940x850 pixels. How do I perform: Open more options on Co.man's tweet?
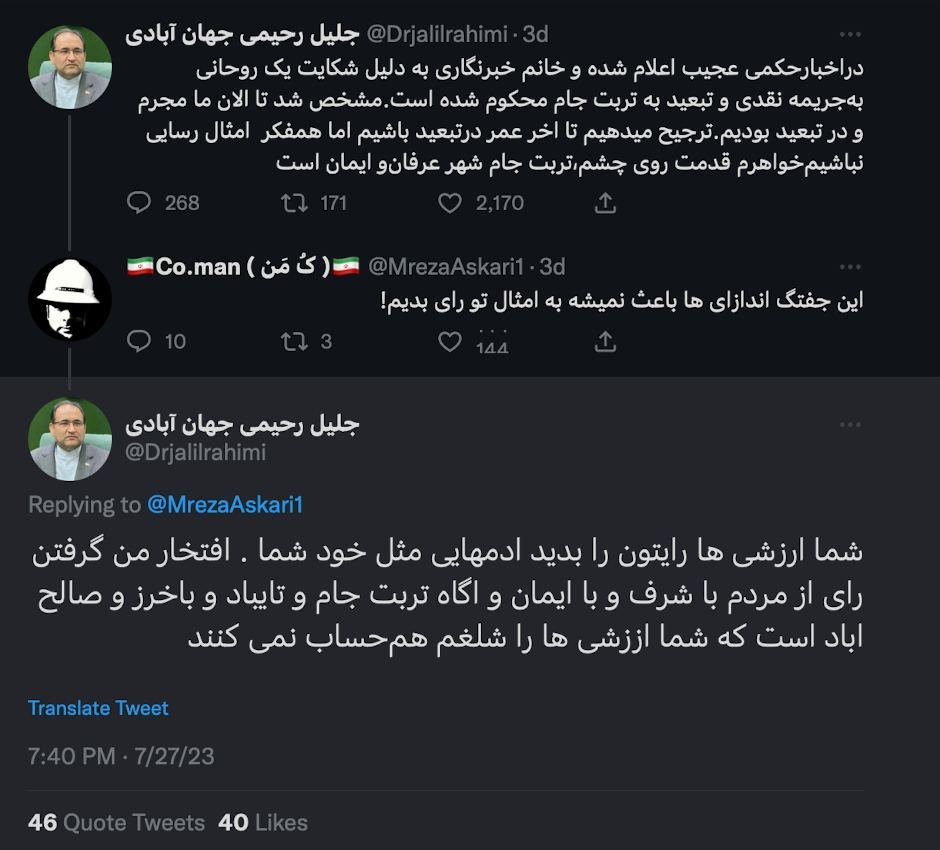coord(850,266)
